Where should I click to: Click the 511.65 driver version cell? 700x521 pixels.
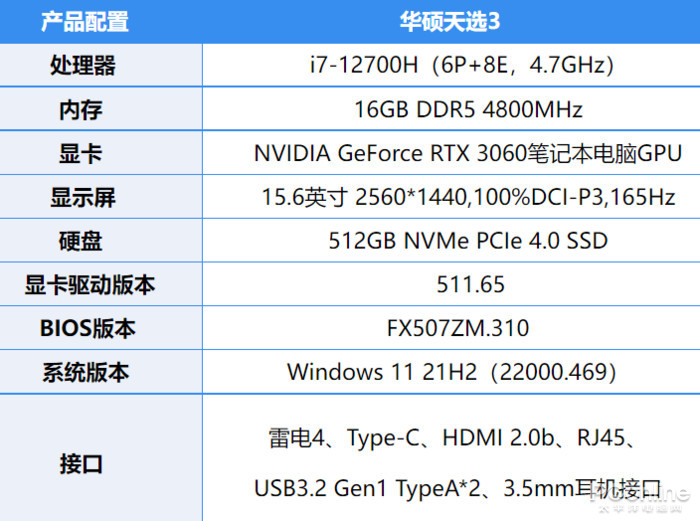pyautogui.click(x=470, y=285)
